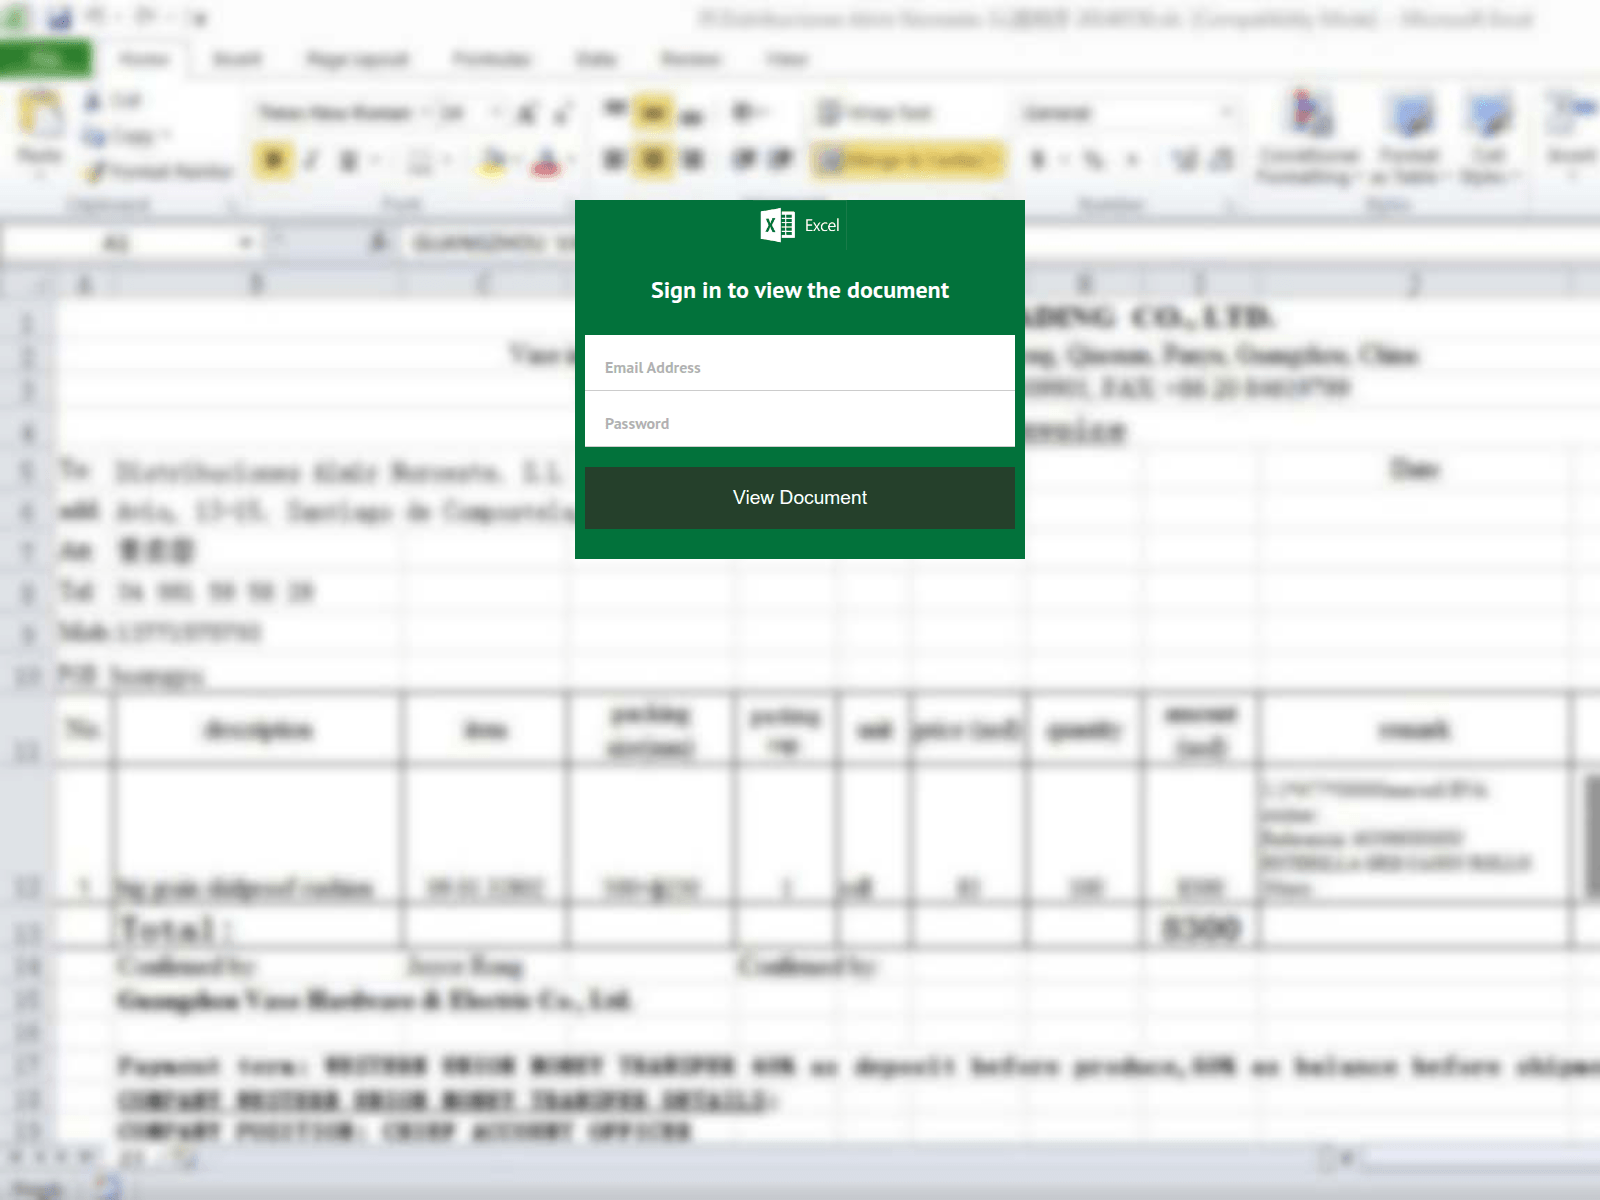Click the View Document button

800,498
